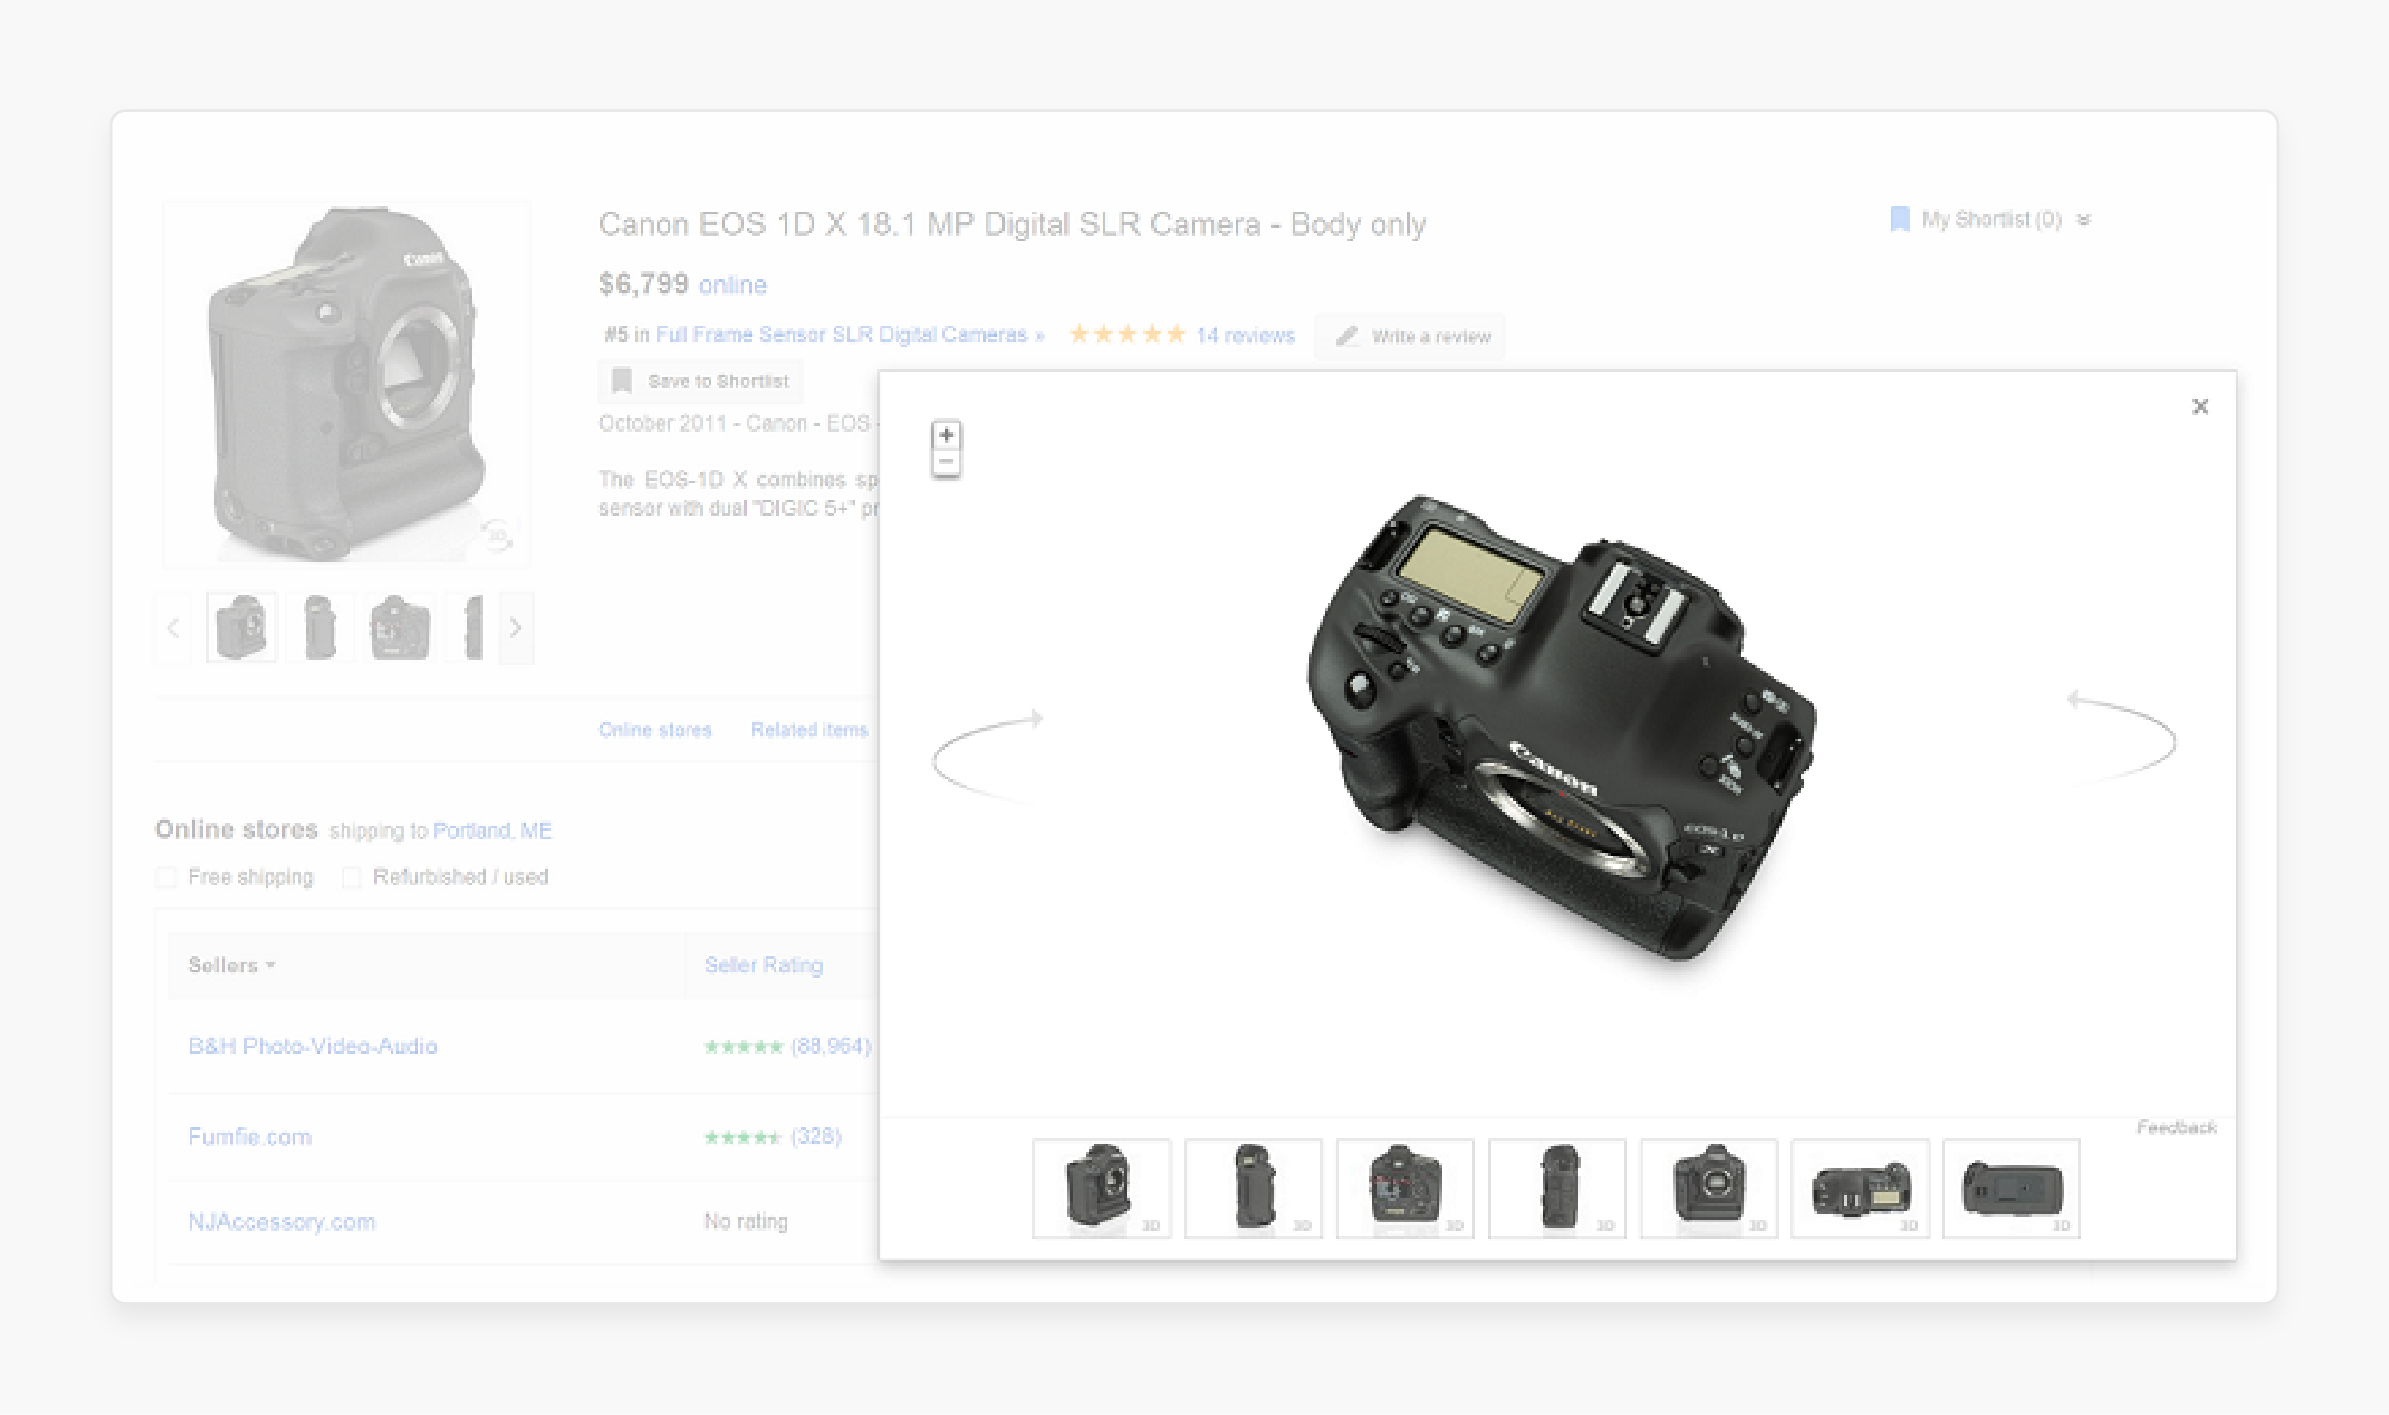Enable Free shipping checkbox
Viewport: 2389px width, 1415px height.
click(167, 878)
